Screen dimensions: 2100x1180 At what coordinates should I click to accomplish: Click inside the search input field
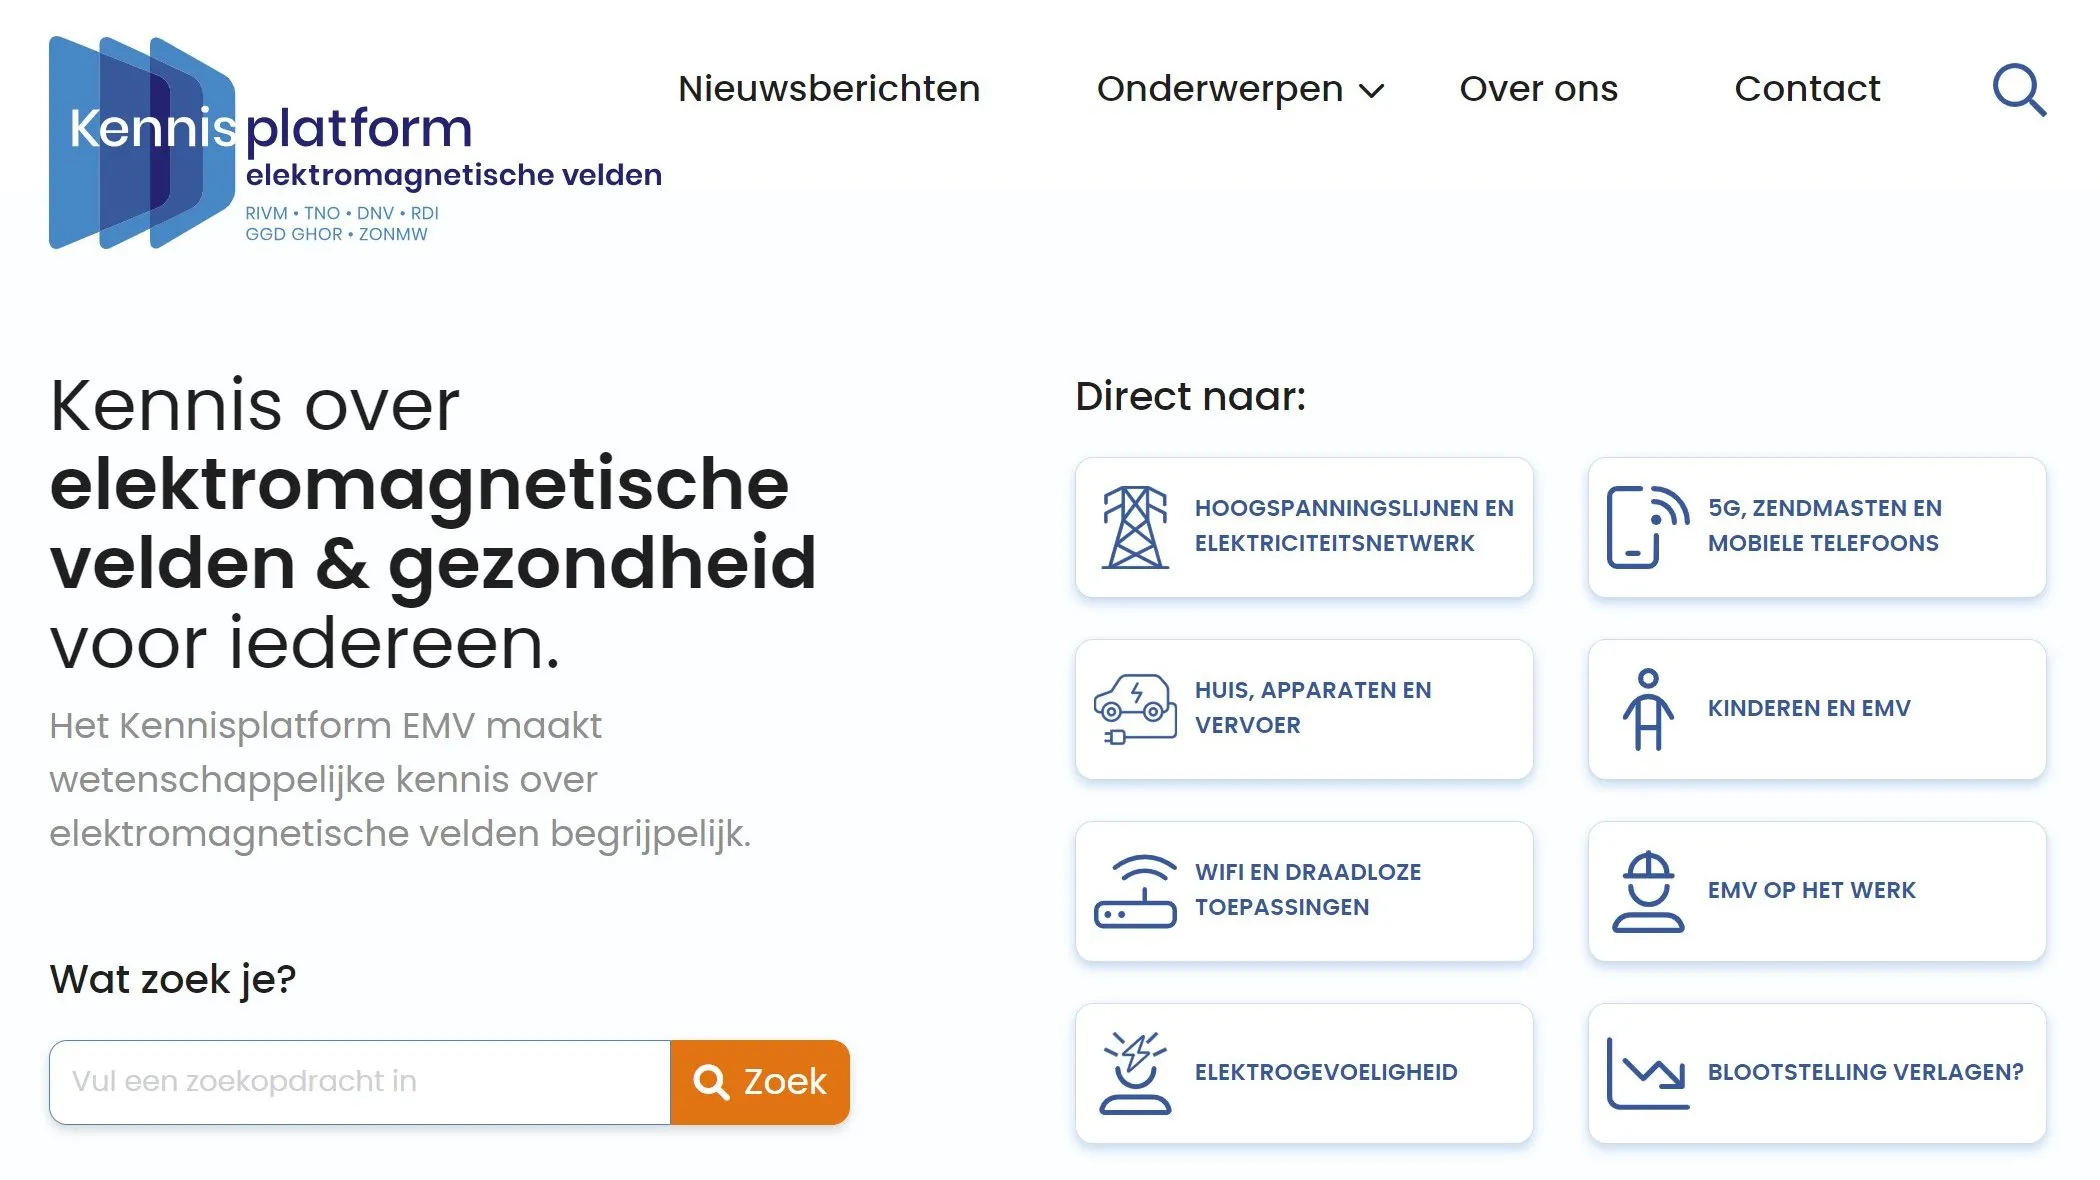tap(360, 1082)
